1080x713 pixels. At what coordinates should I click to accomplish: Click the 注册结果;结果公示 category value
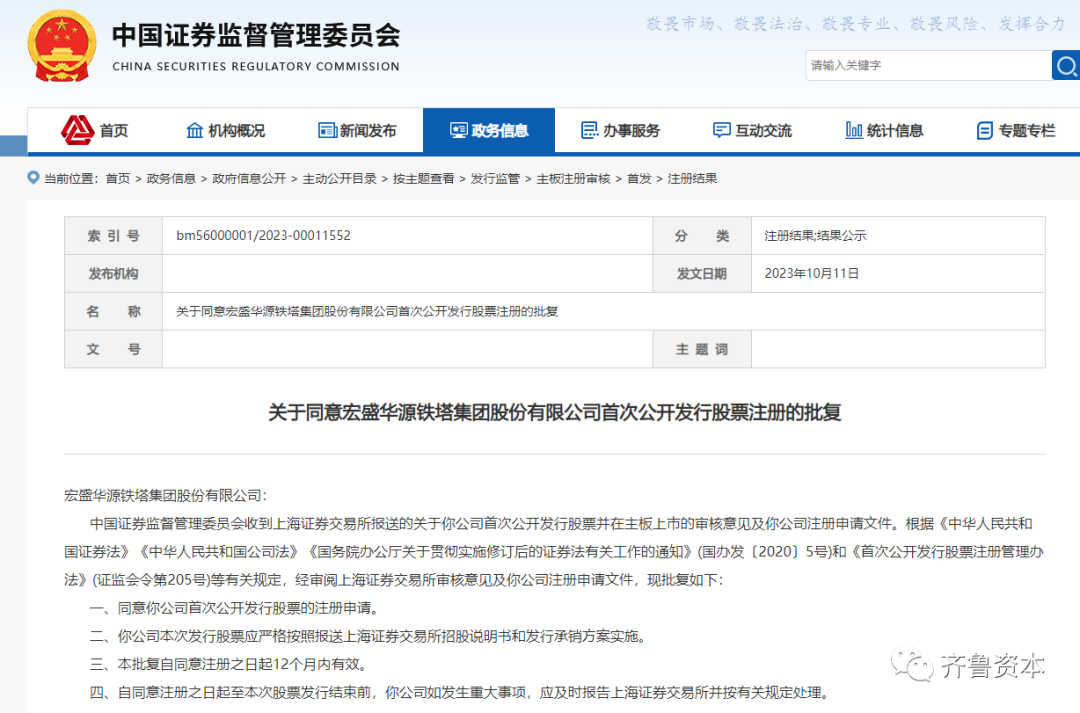pyautogui.click(x=816, y=236)
